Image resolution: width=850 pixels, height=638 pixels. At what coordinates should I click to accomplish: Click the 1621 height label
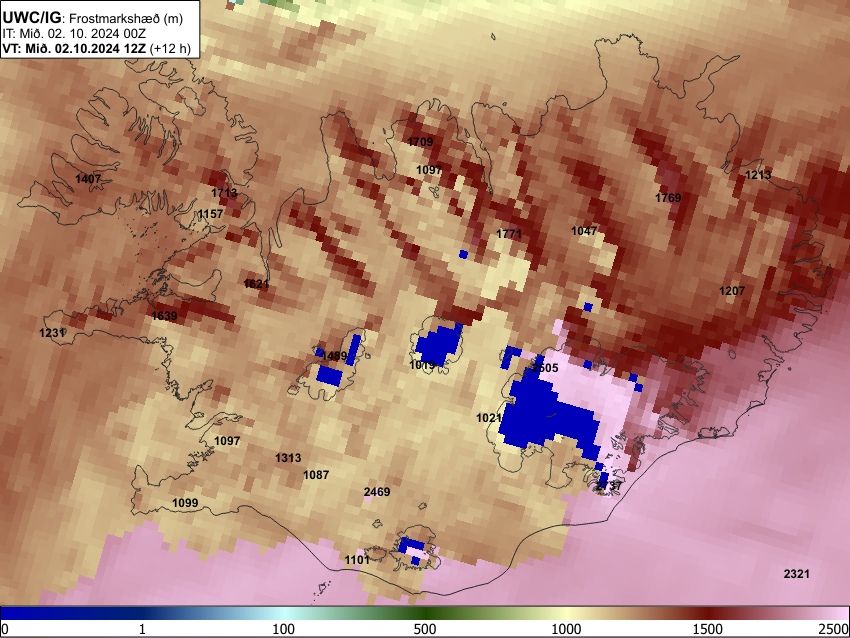point(256,283)
